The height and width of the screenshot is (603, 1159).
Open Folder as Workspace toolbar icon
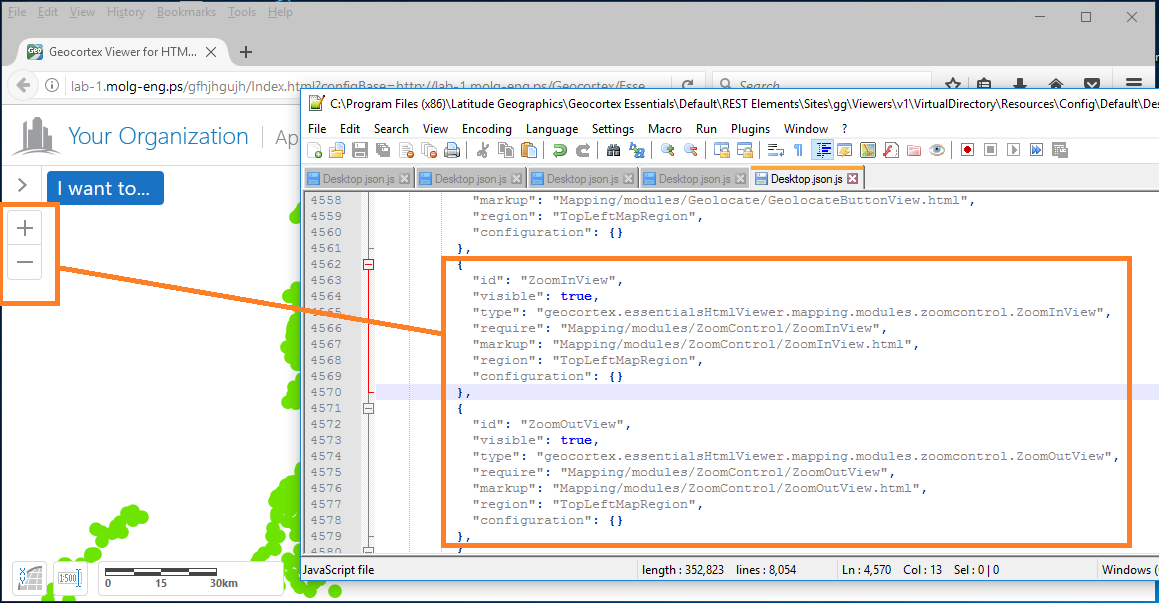(914, 151)
